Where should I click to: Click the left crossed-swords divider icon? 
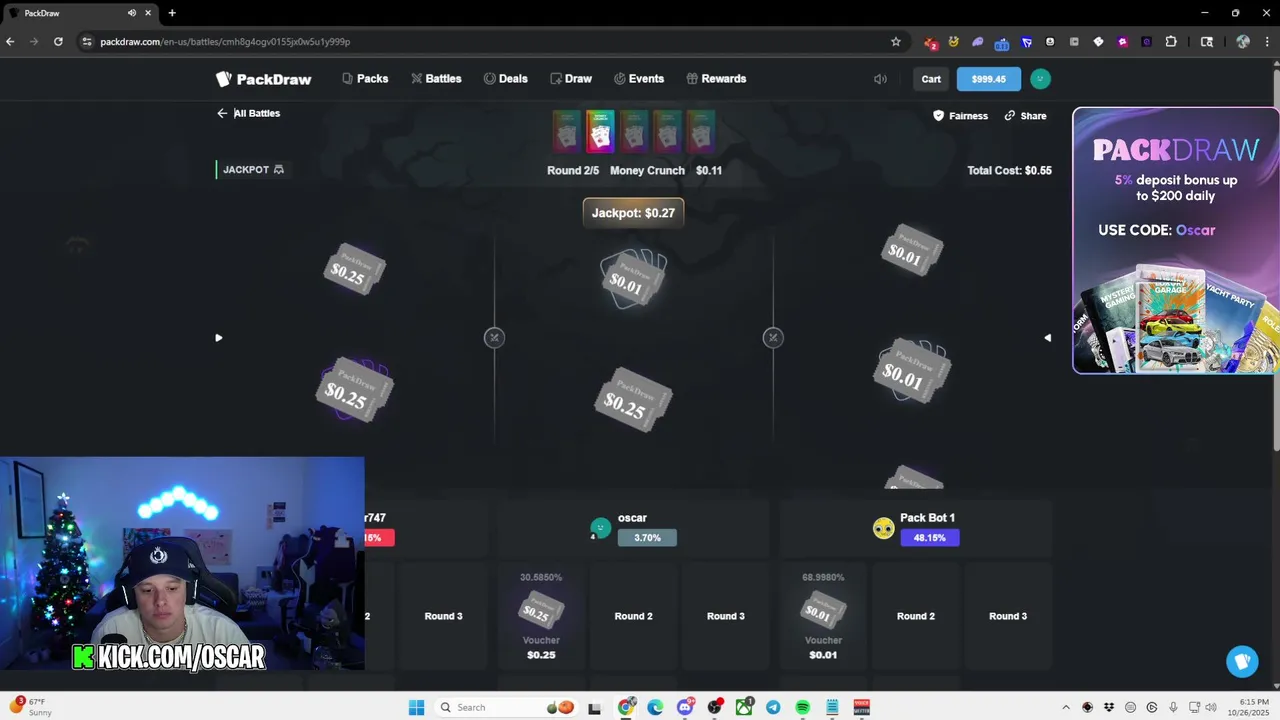tap(494, 338)
